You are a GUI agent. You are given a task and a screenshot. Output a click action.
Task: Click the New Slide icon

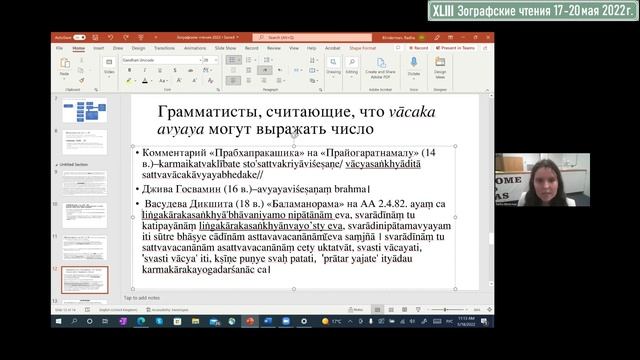109,62
